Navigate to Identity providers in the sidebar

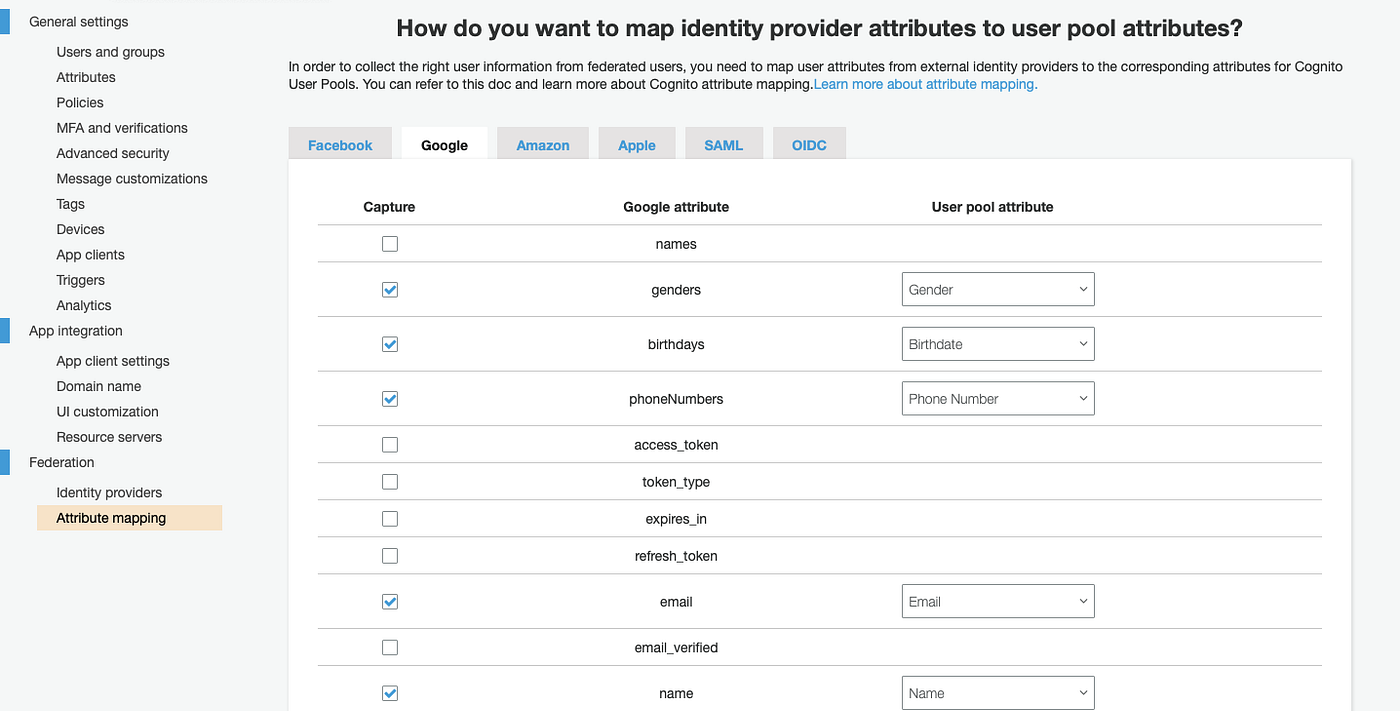[x=109, y=492]
